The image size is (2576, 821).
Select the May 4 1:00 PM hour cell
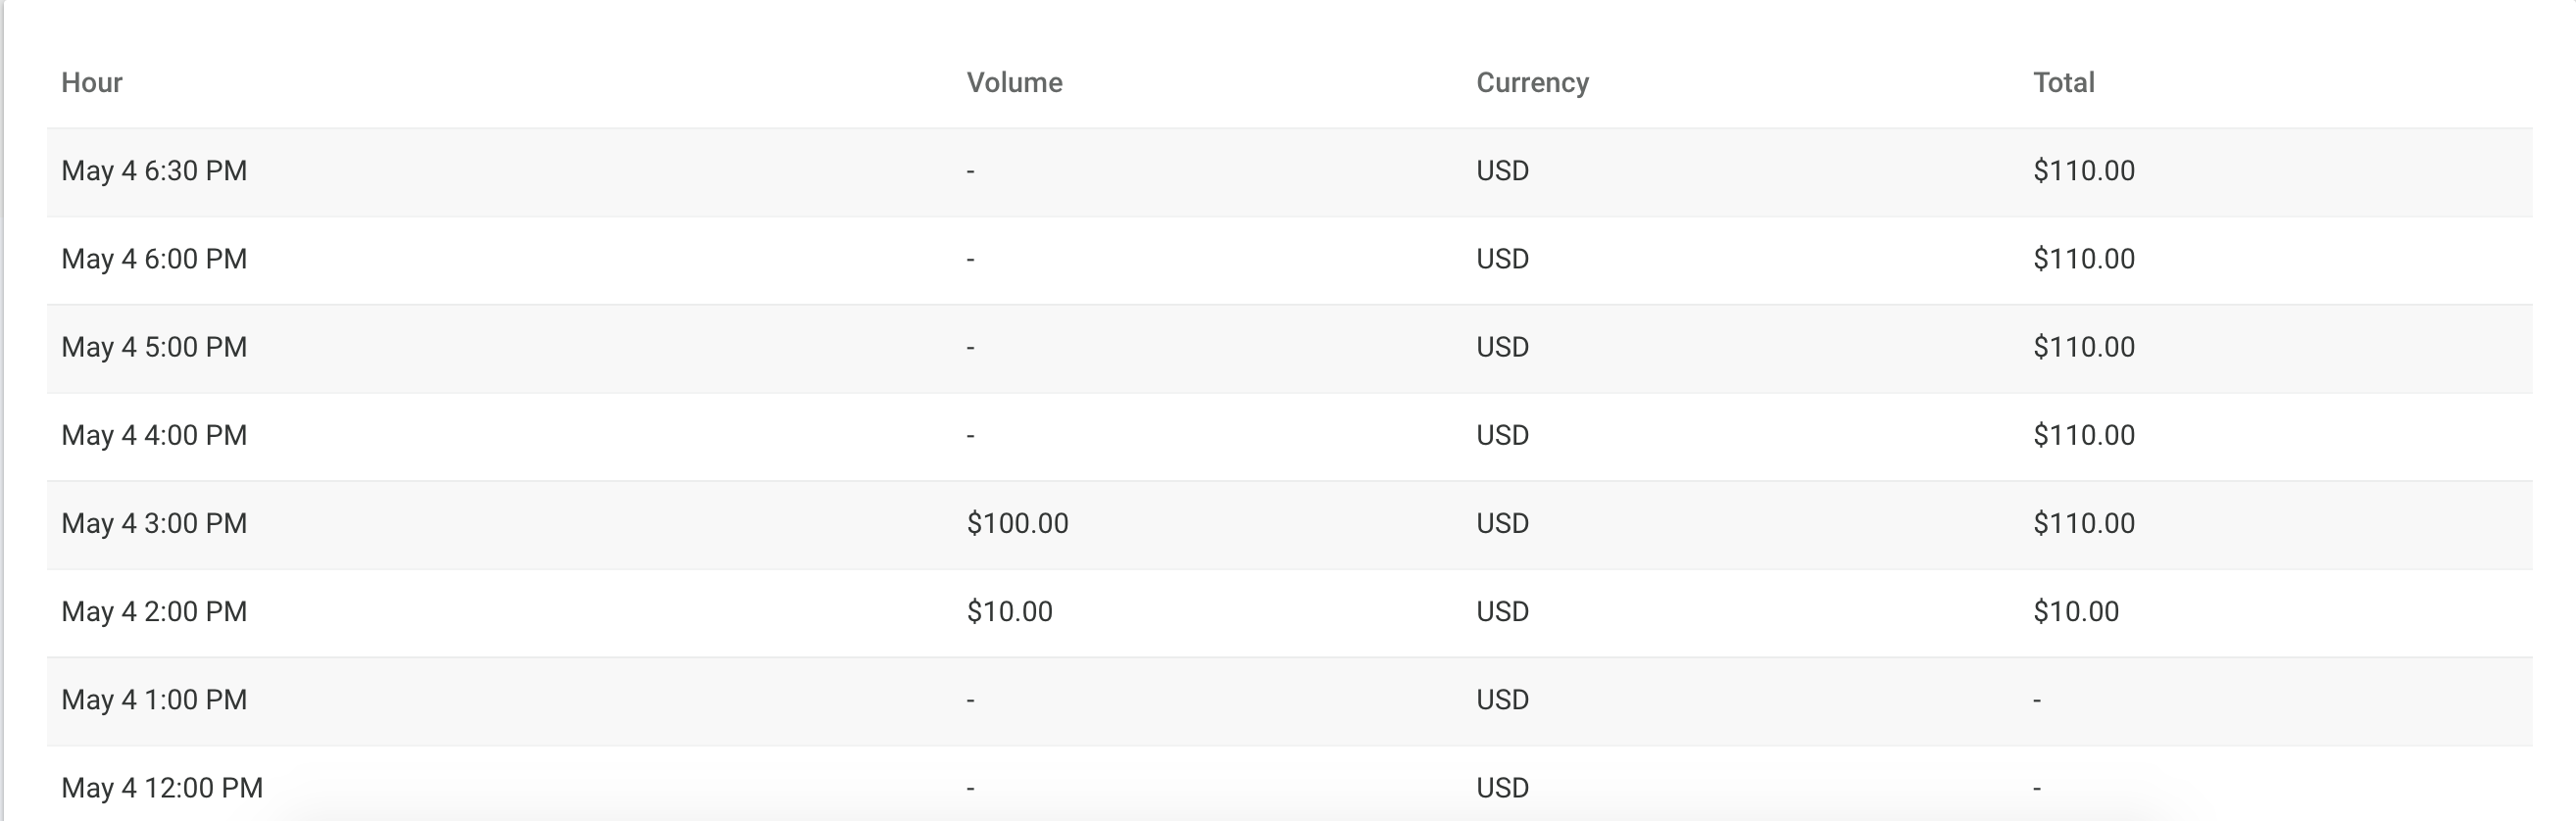154,699
